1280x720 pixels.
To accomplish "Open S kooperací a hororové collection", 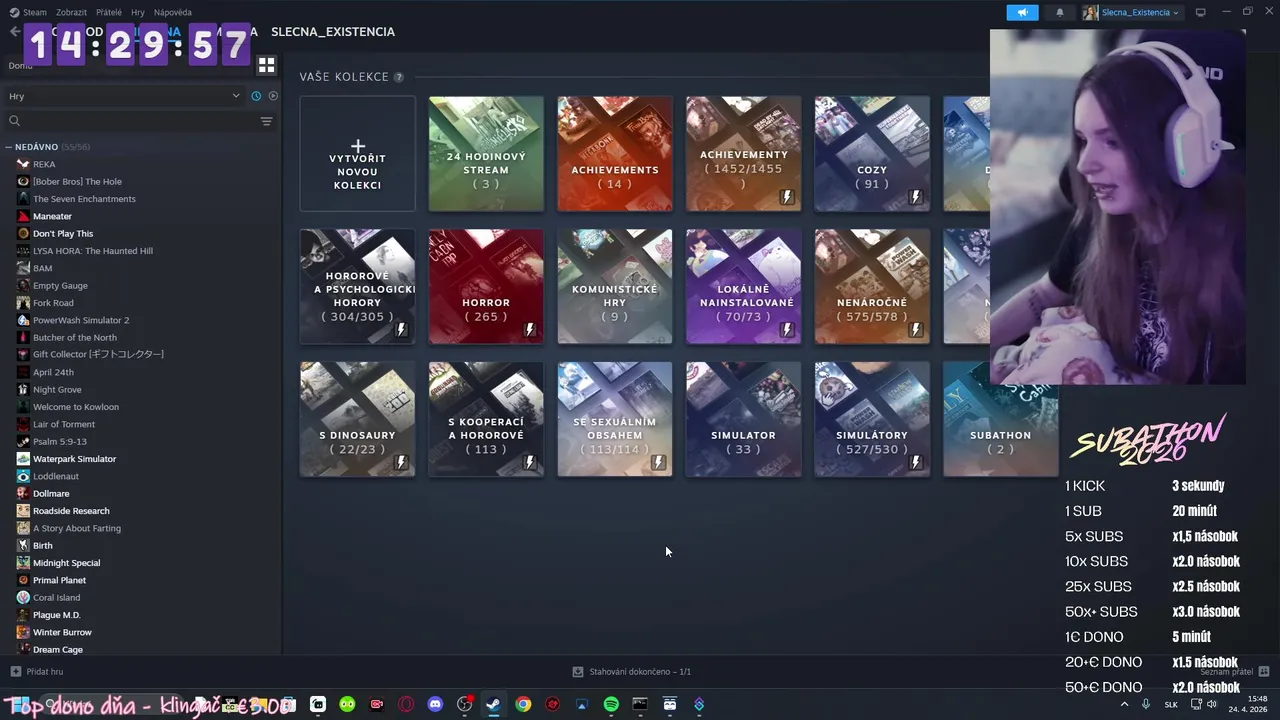I will 486,419.
